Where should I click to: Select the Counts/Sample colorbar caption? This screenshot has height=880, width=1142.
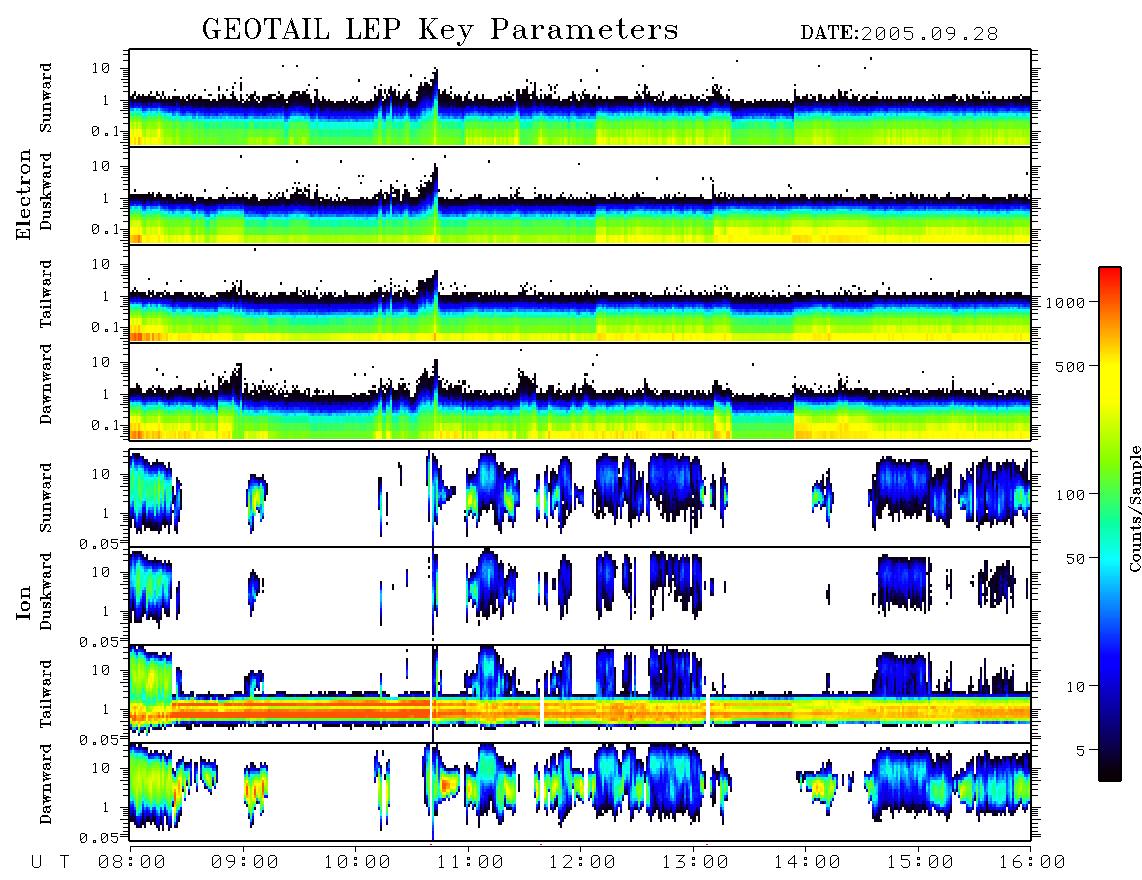coord(1134,508)
